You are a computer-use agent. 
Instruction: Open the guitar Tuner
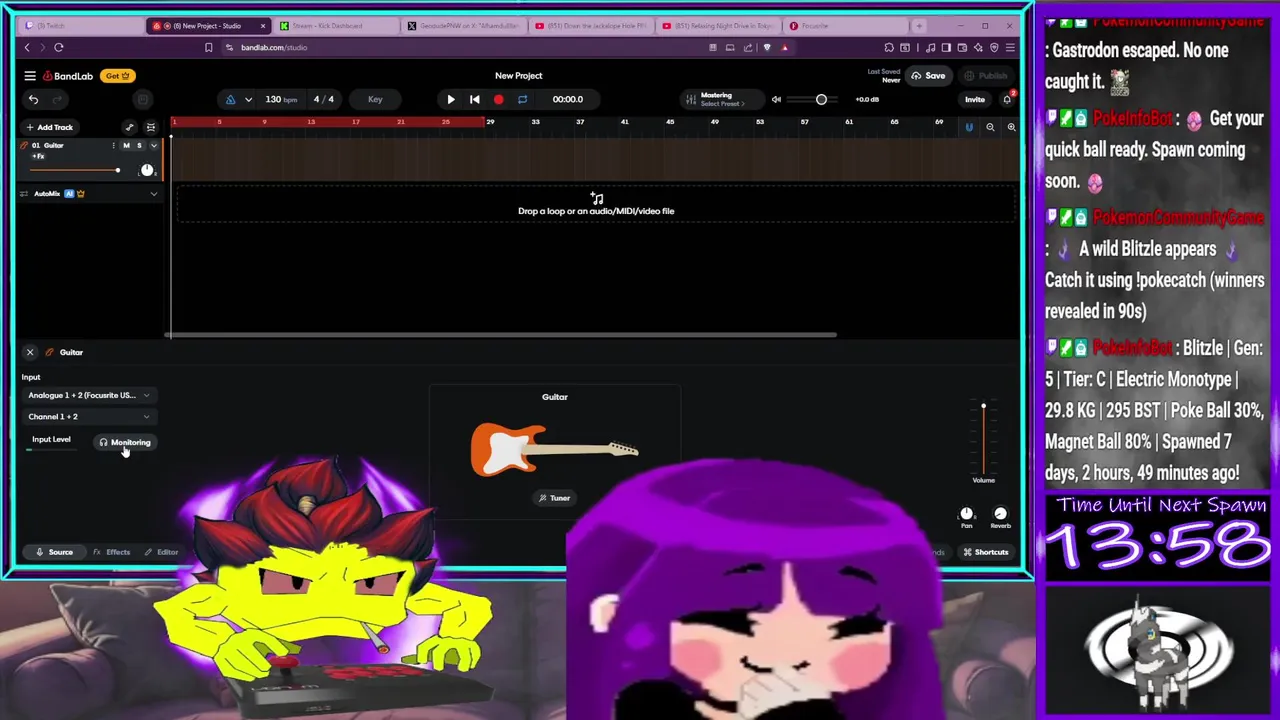554,498
